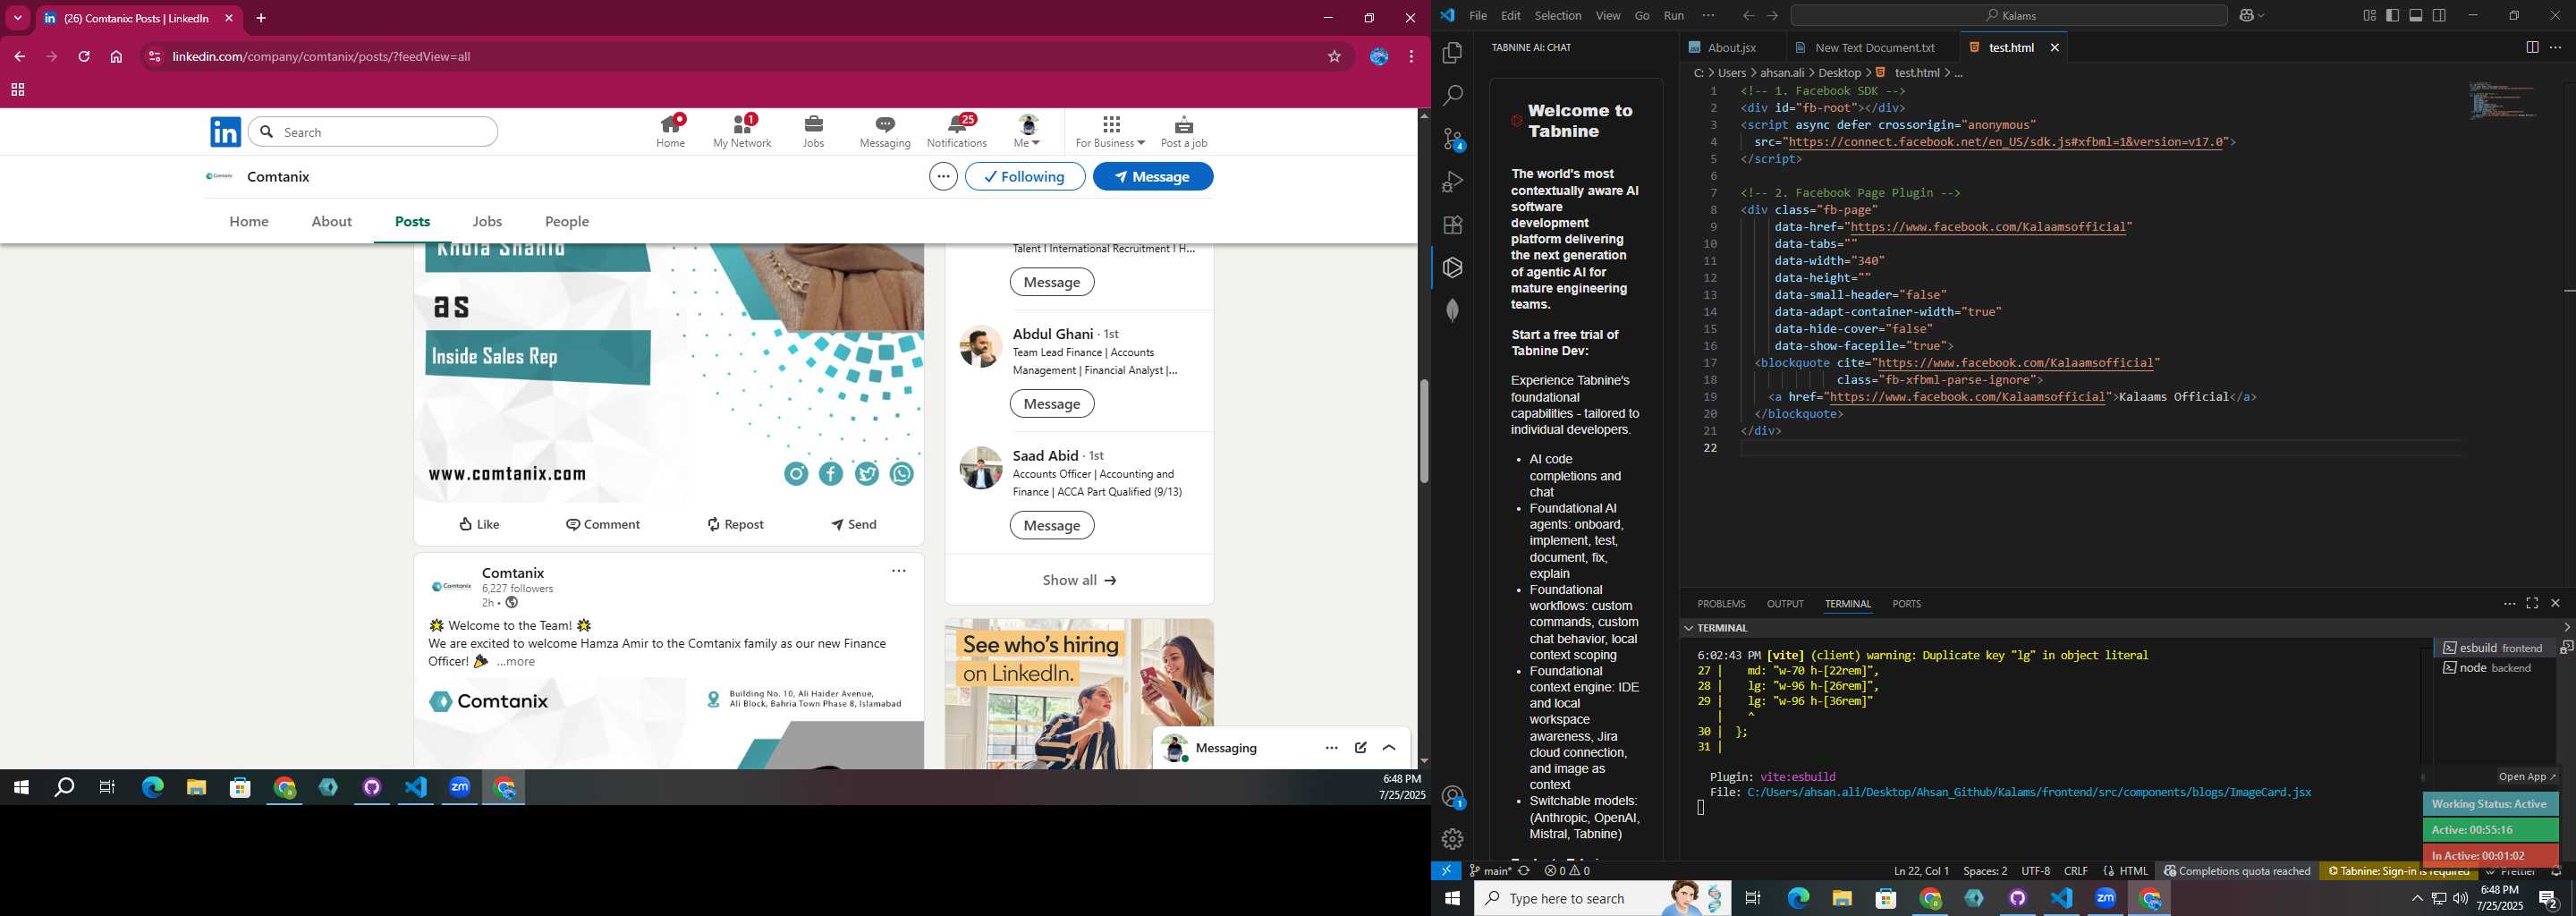Viewport: 2576px width, 916px height.
Task: Open VS Code Search view icon
Action: pyautogui.click(x=1452, y=96)
